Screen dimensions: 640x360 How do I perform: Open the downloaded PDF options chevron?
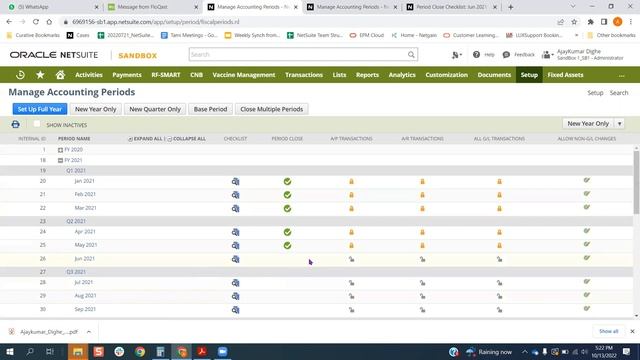89,332
